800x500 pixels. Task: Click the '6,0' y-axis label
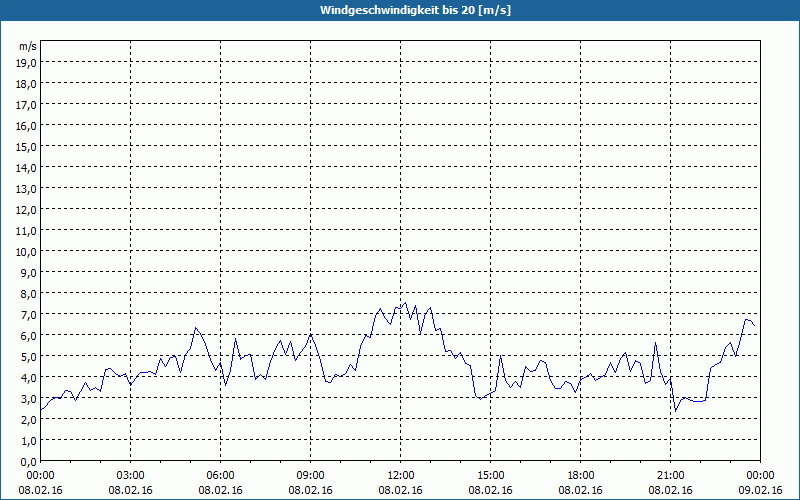coord(29,336)
